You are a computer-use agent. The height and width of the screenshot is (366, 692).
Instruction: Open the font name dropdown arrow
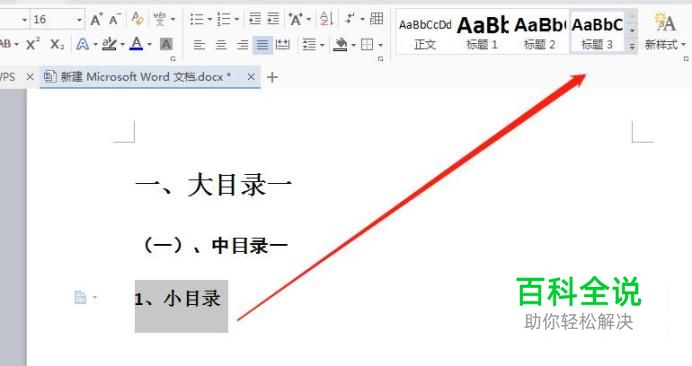(24, 20)
